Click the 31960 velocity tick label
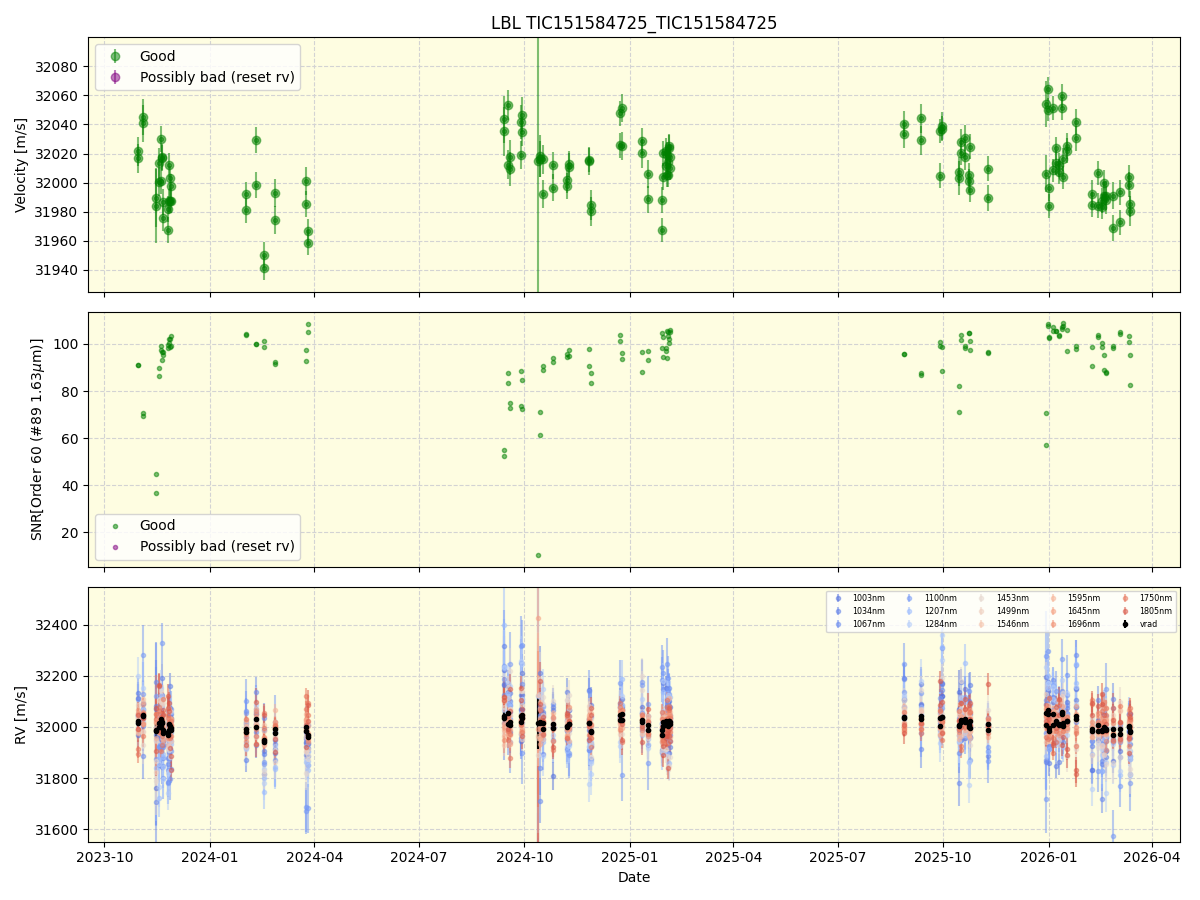1200x900 pixels. coord(57,241)
